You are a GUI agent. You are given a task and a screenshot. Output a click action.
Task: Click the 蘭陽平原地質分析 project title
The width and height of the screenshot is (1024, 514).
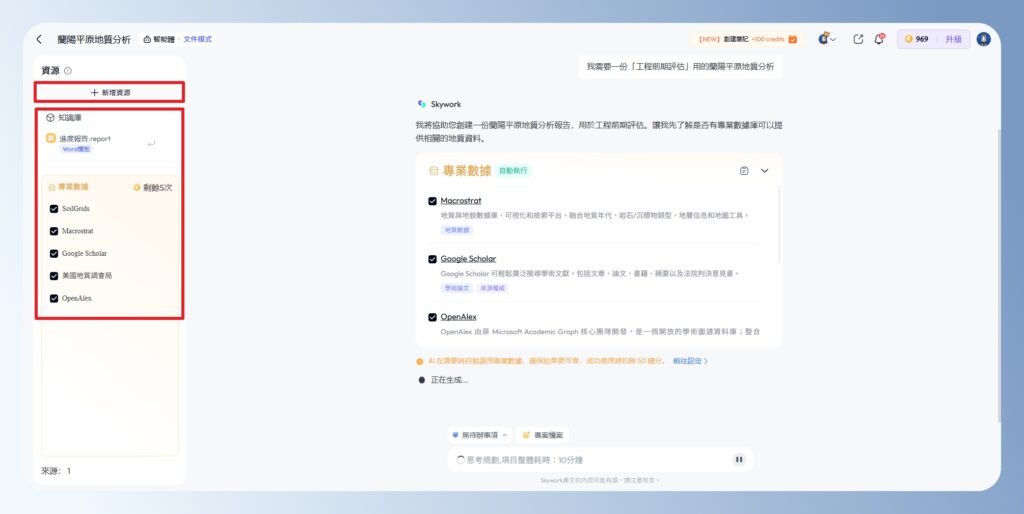tap(94, 39)
